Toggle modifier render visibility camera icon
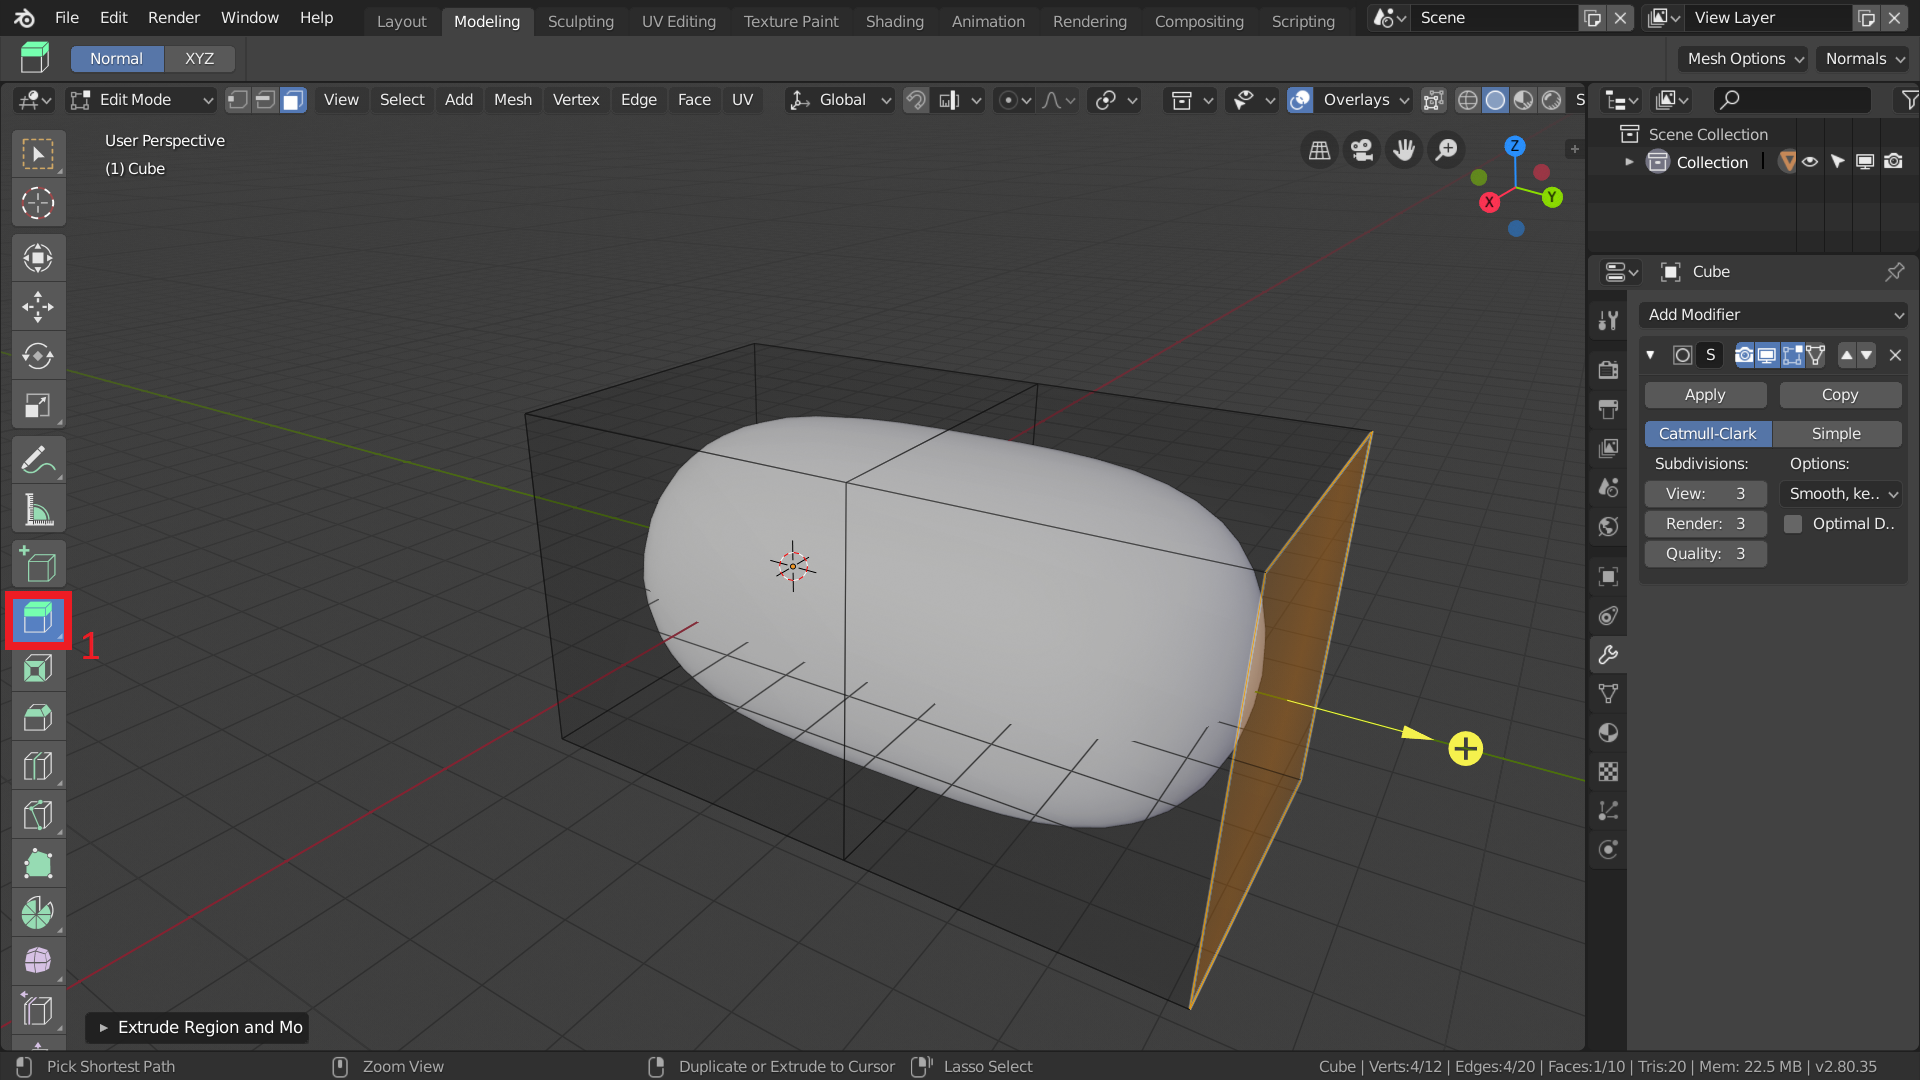 point(1744,355)
